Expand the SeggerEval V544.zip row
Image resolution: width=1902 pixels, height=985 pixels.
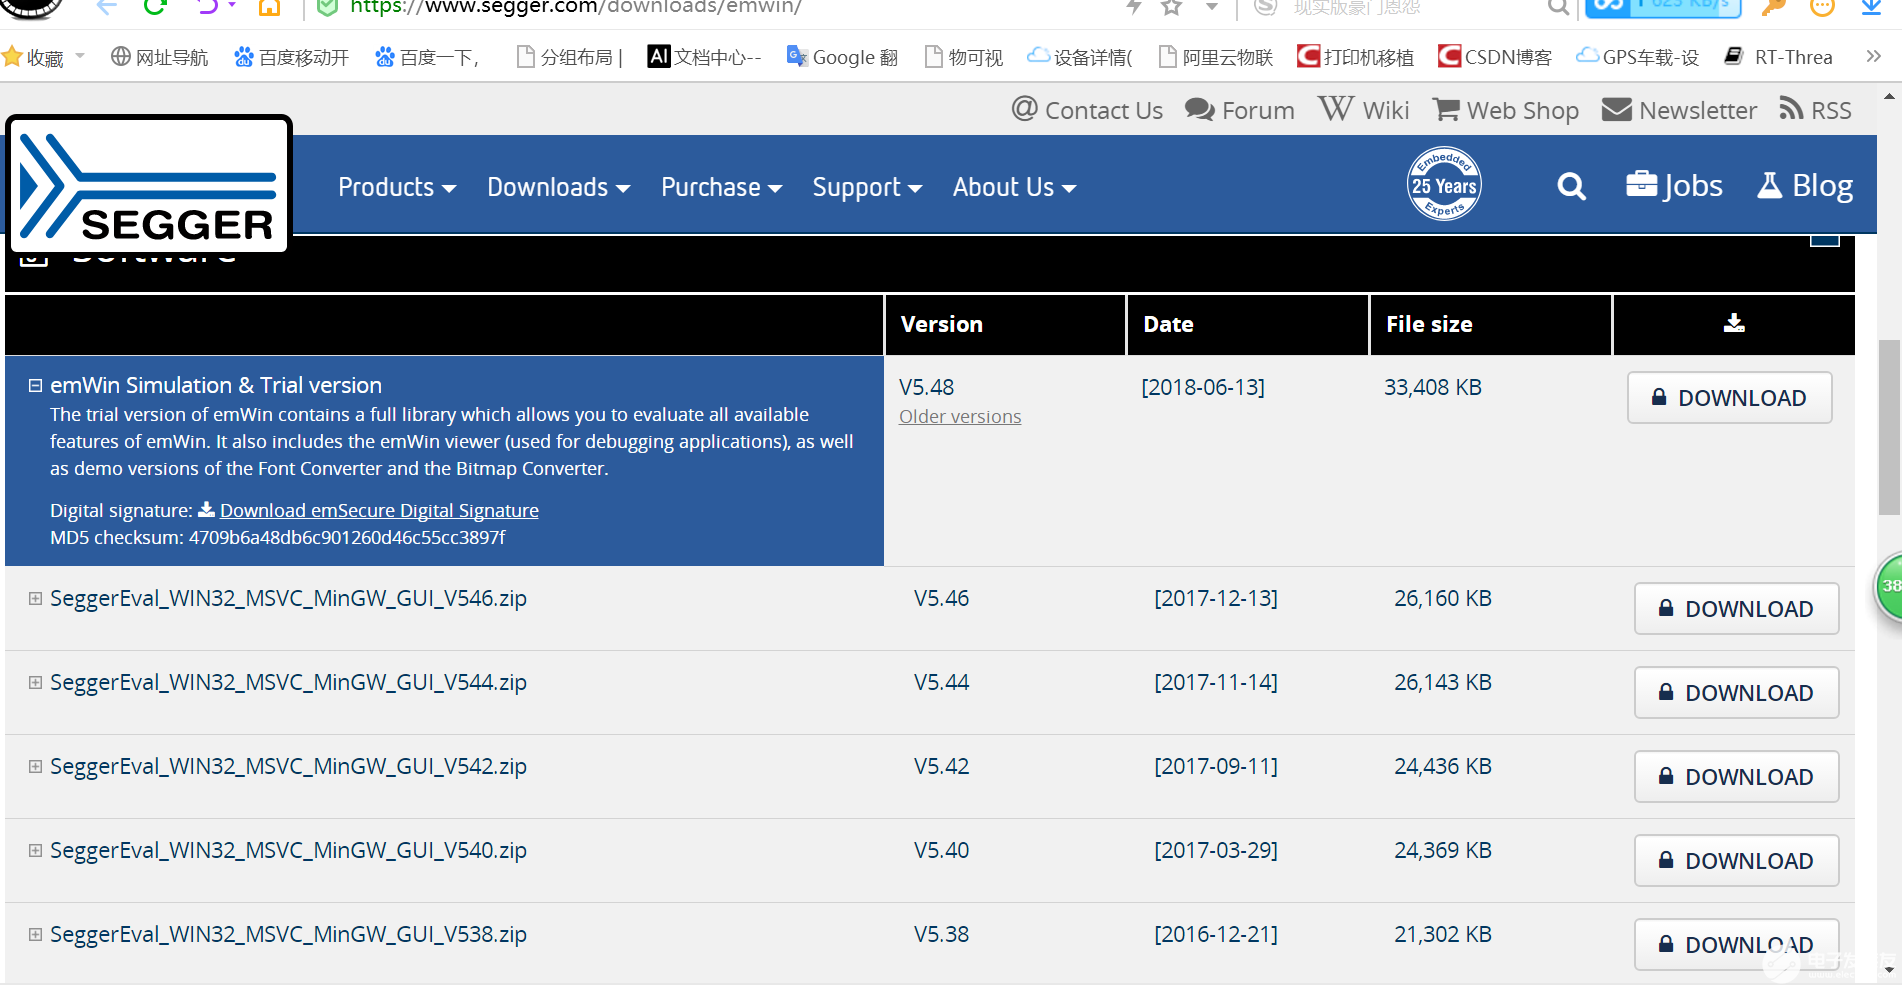[35, 683]
